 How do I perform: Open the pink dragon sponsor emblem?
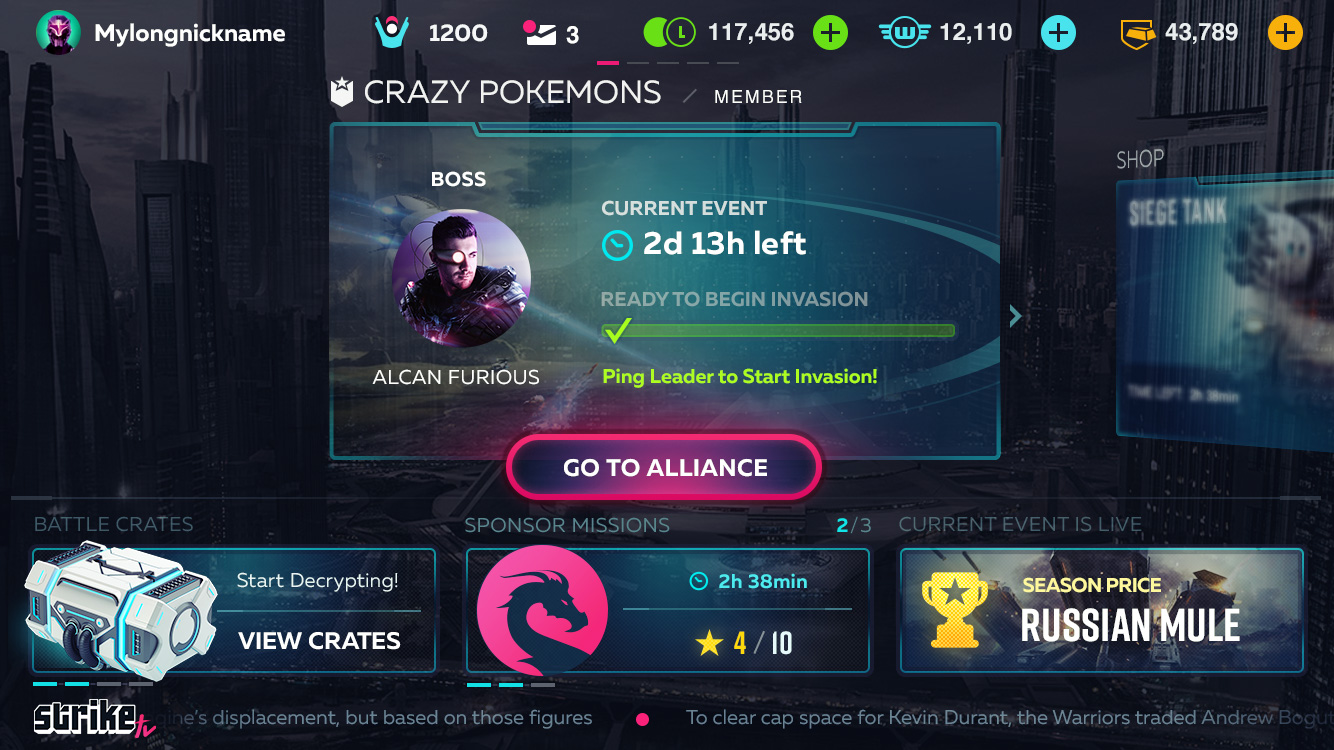pos(542,610)
